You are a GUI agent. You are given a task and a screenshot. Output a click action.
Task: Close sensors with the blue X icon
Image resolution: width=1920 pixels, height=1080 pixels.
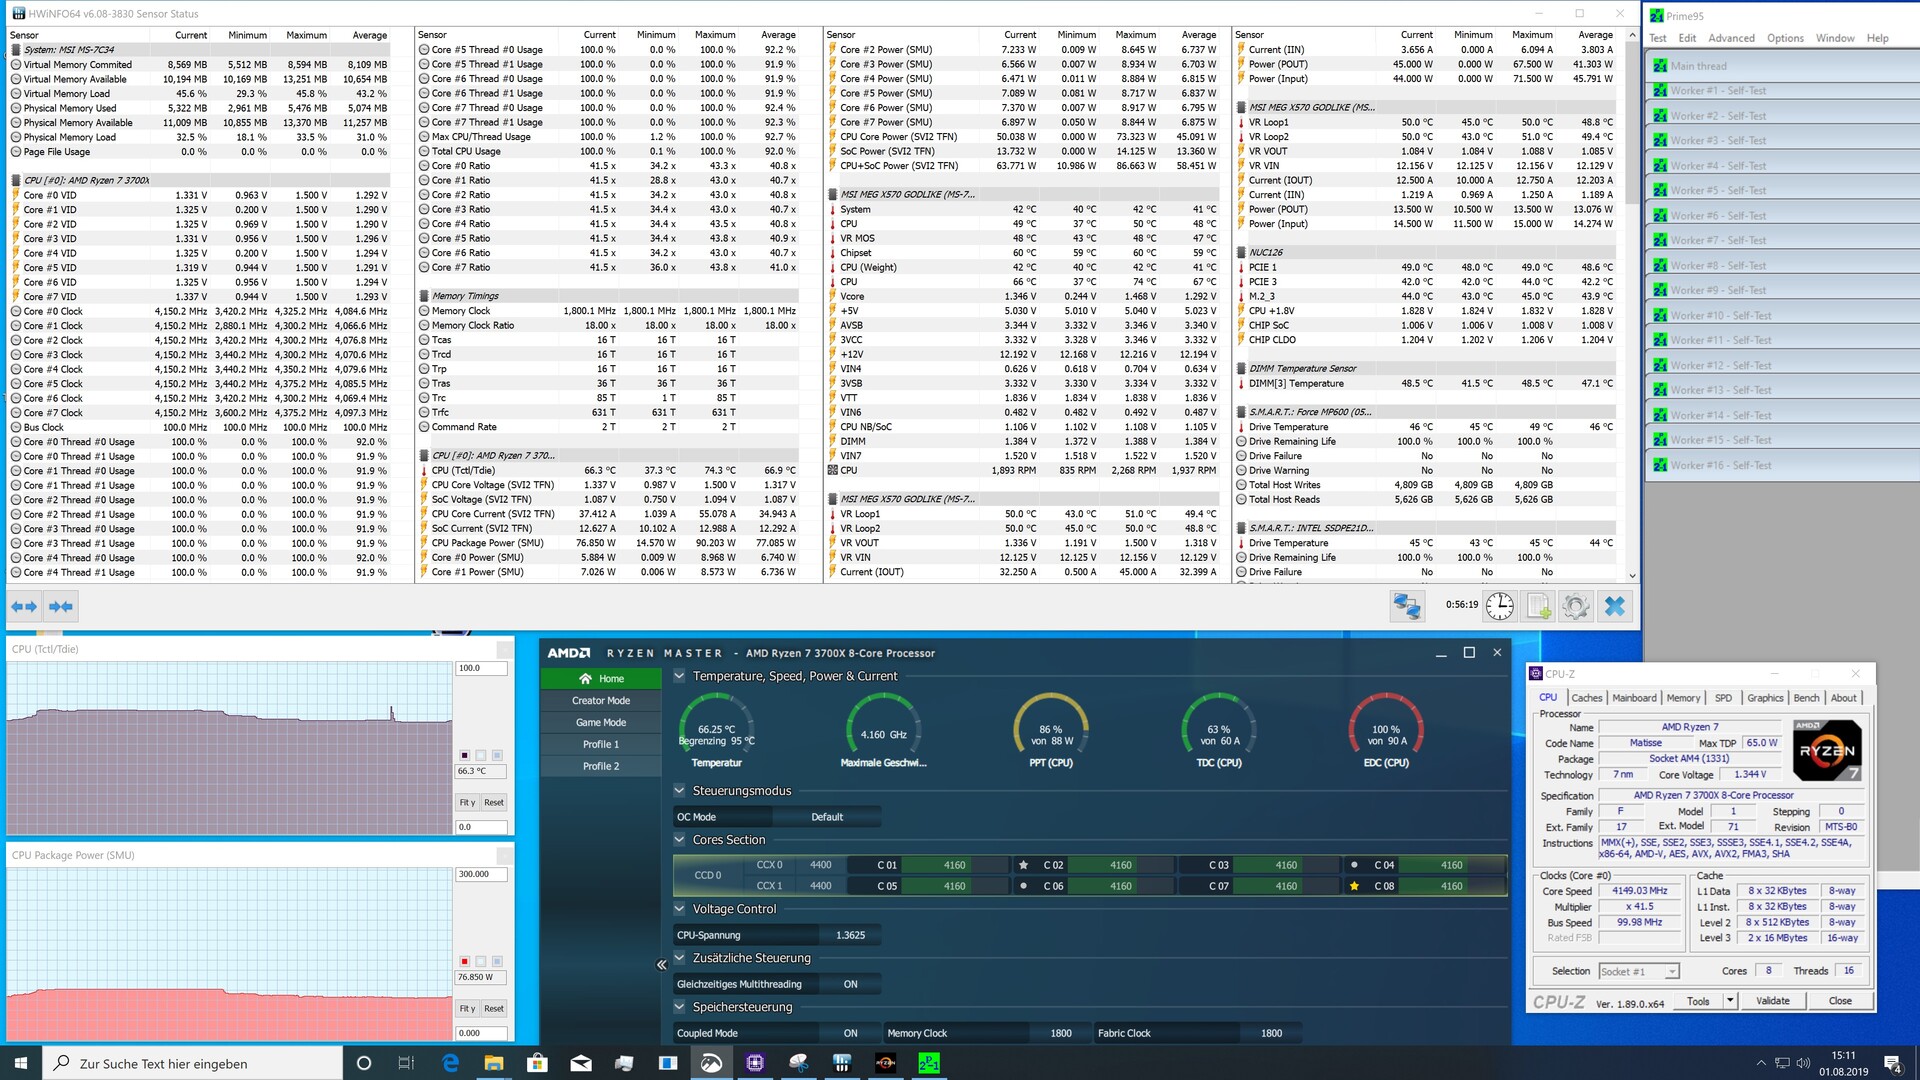click(1614, 606)
